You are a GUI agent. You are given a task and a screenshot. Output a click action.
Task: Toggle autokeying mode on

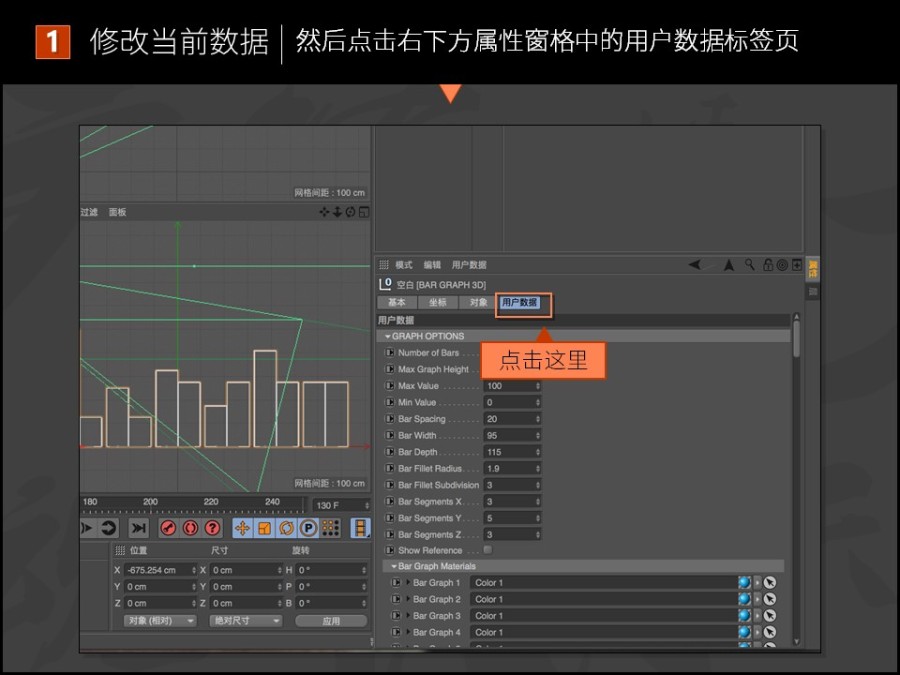[x=191, y=528]
